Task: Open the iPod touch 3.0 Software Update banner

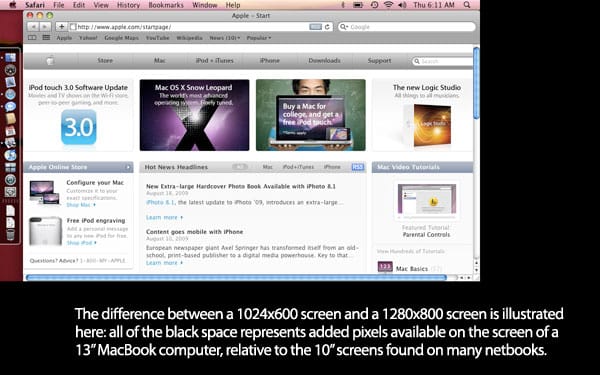Action: pyautogui.click(x=78, y=115)
